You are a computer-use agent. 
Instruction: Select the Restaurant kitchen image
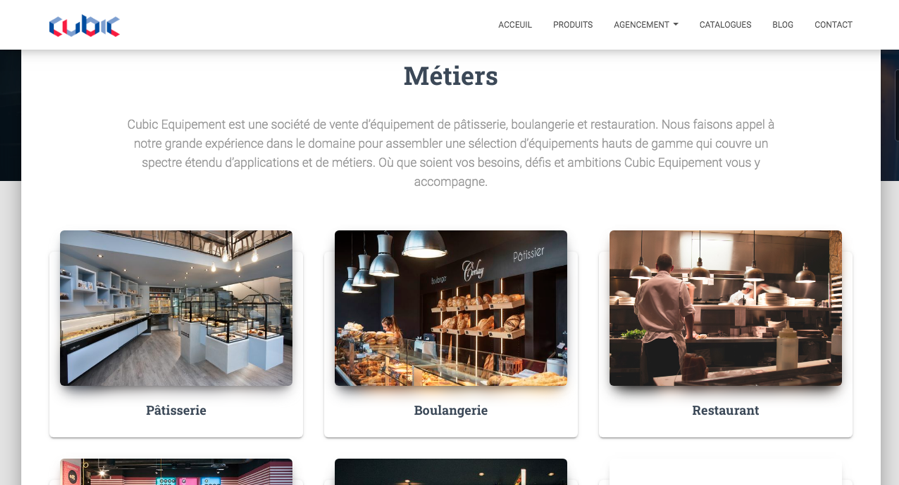click(725, 308)
